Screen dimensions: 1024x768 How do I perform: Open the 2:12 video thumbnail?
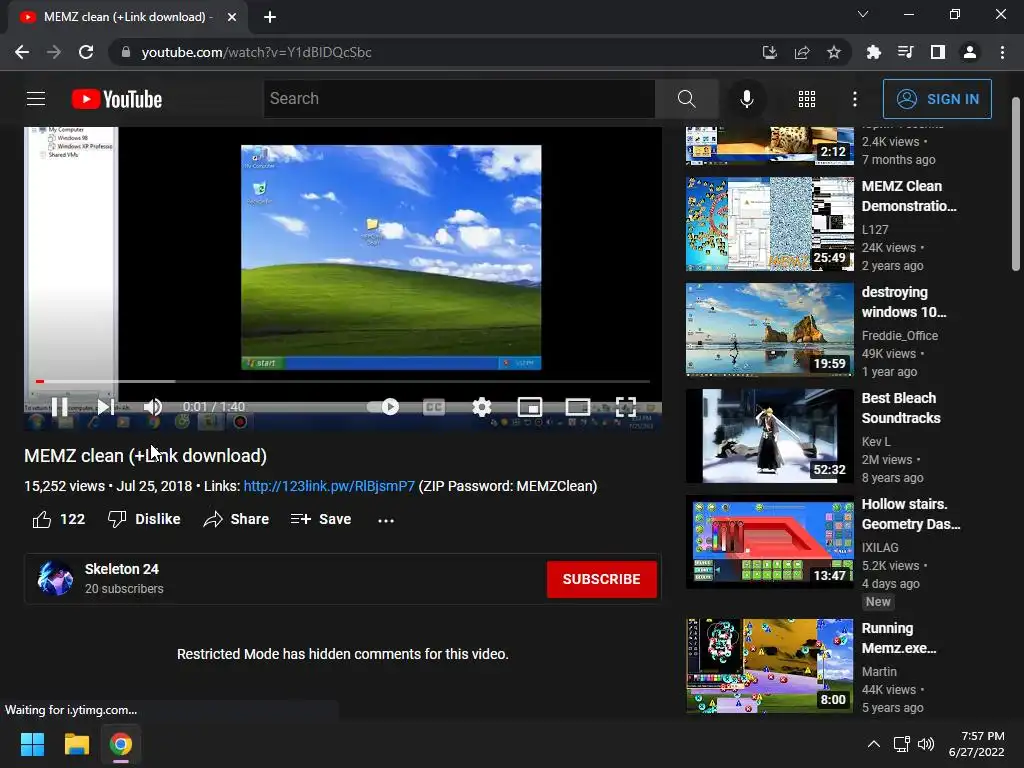(769, 145)
